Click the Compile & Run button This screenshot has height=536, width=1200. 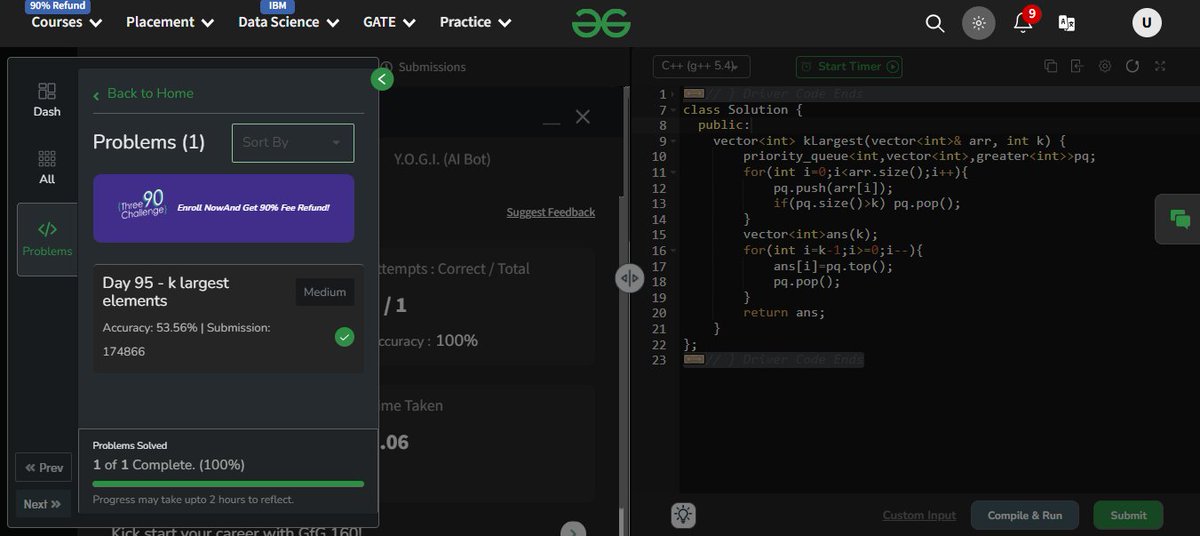coord(1025,515)
